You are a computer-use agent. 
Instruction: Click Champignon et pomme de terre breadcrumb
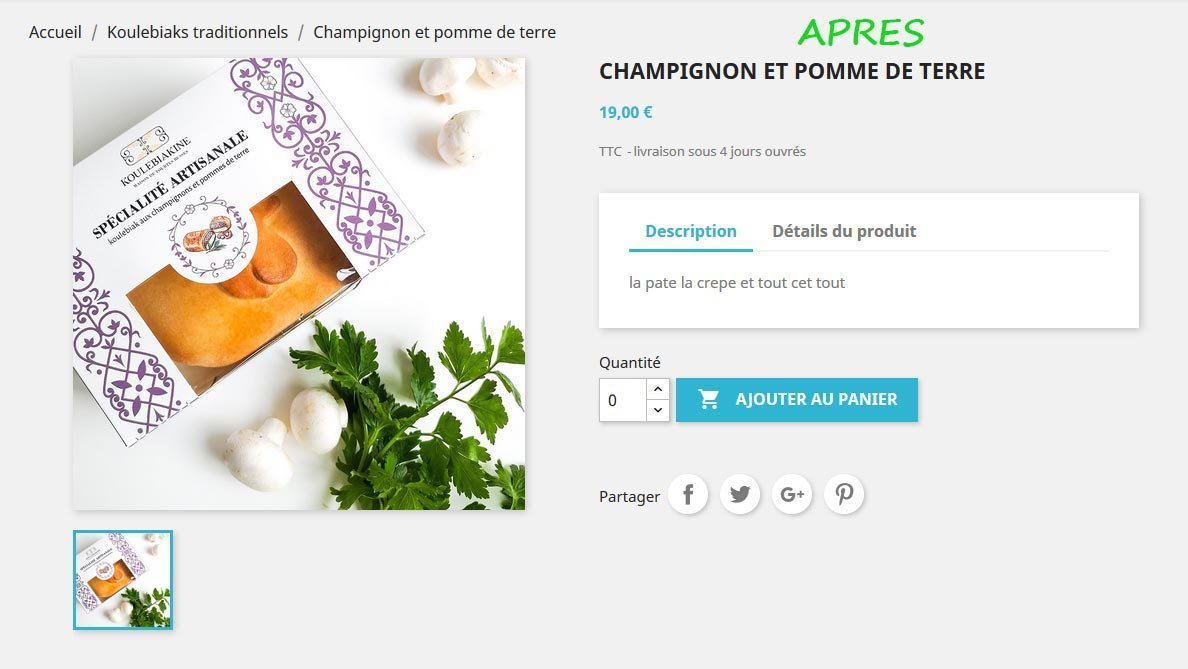click(435, 32)
